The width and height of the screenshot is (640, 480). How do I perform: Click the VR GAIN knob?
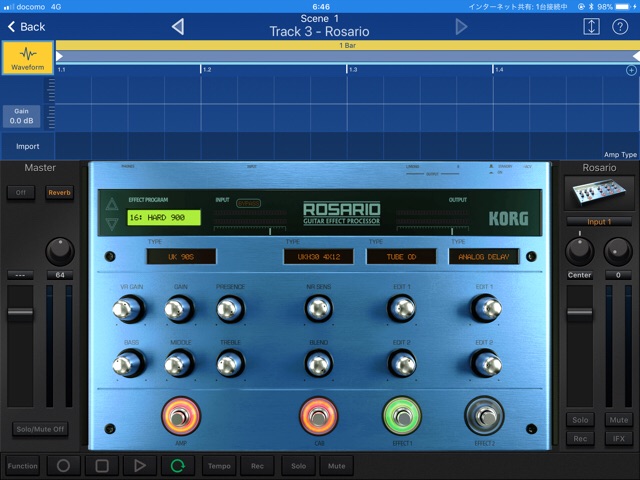click(129, 309)
